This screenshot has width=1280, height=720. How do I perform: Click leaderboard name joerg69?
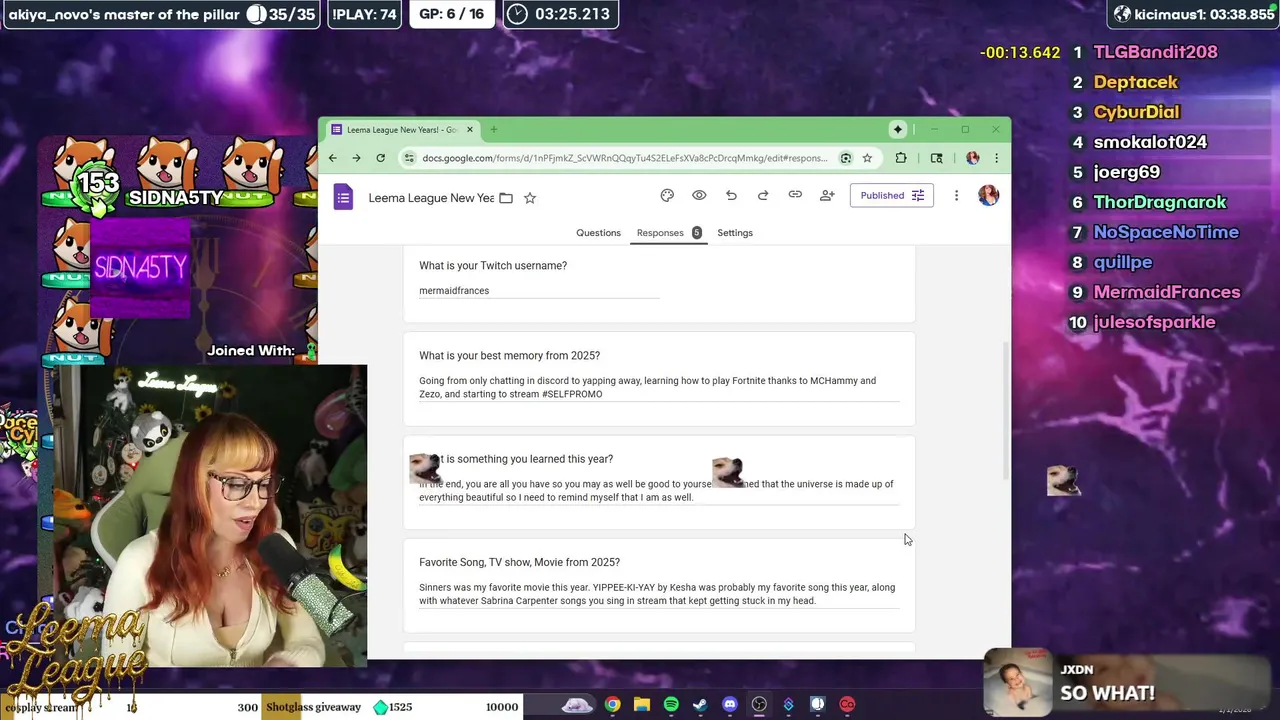(1126, 172)
